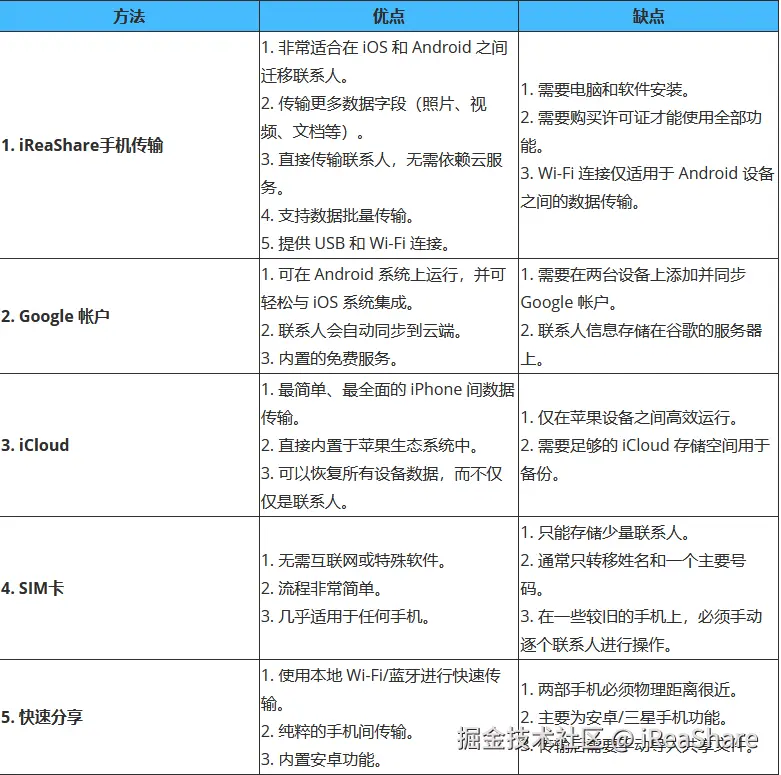Click the text 联系人信息存储在谷歌的服务器

(x=650, y=330)
